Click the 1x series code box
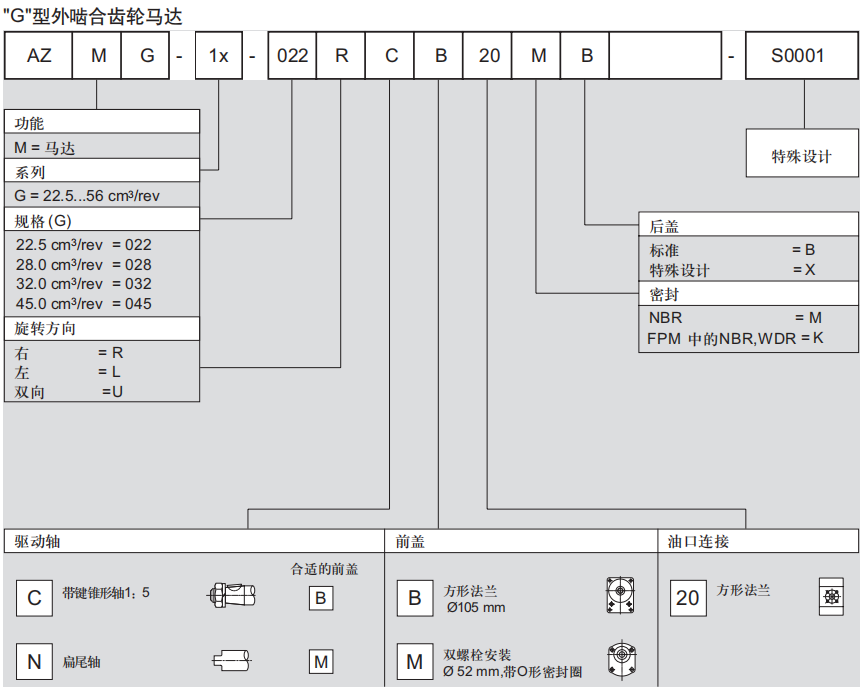 coord(218,56)
